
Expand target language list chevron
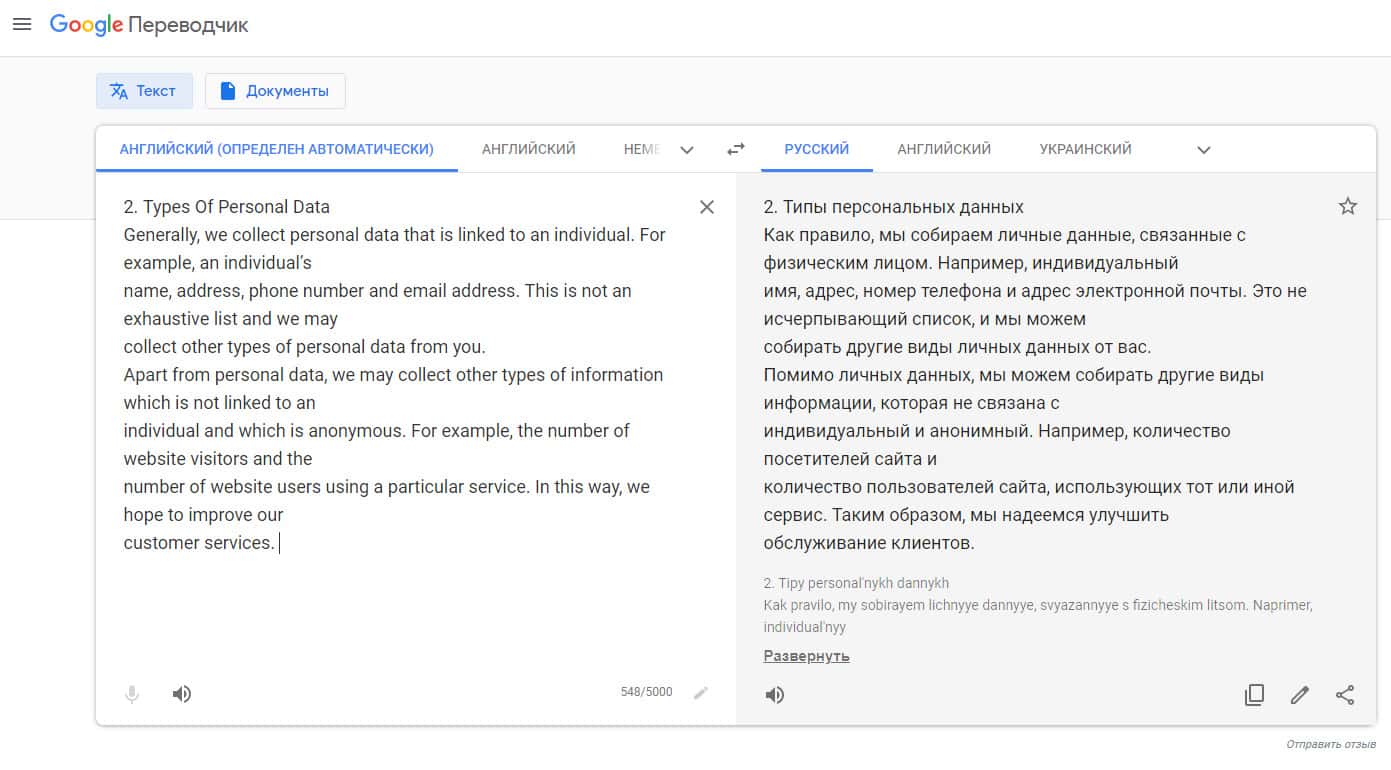point(1204,150)
